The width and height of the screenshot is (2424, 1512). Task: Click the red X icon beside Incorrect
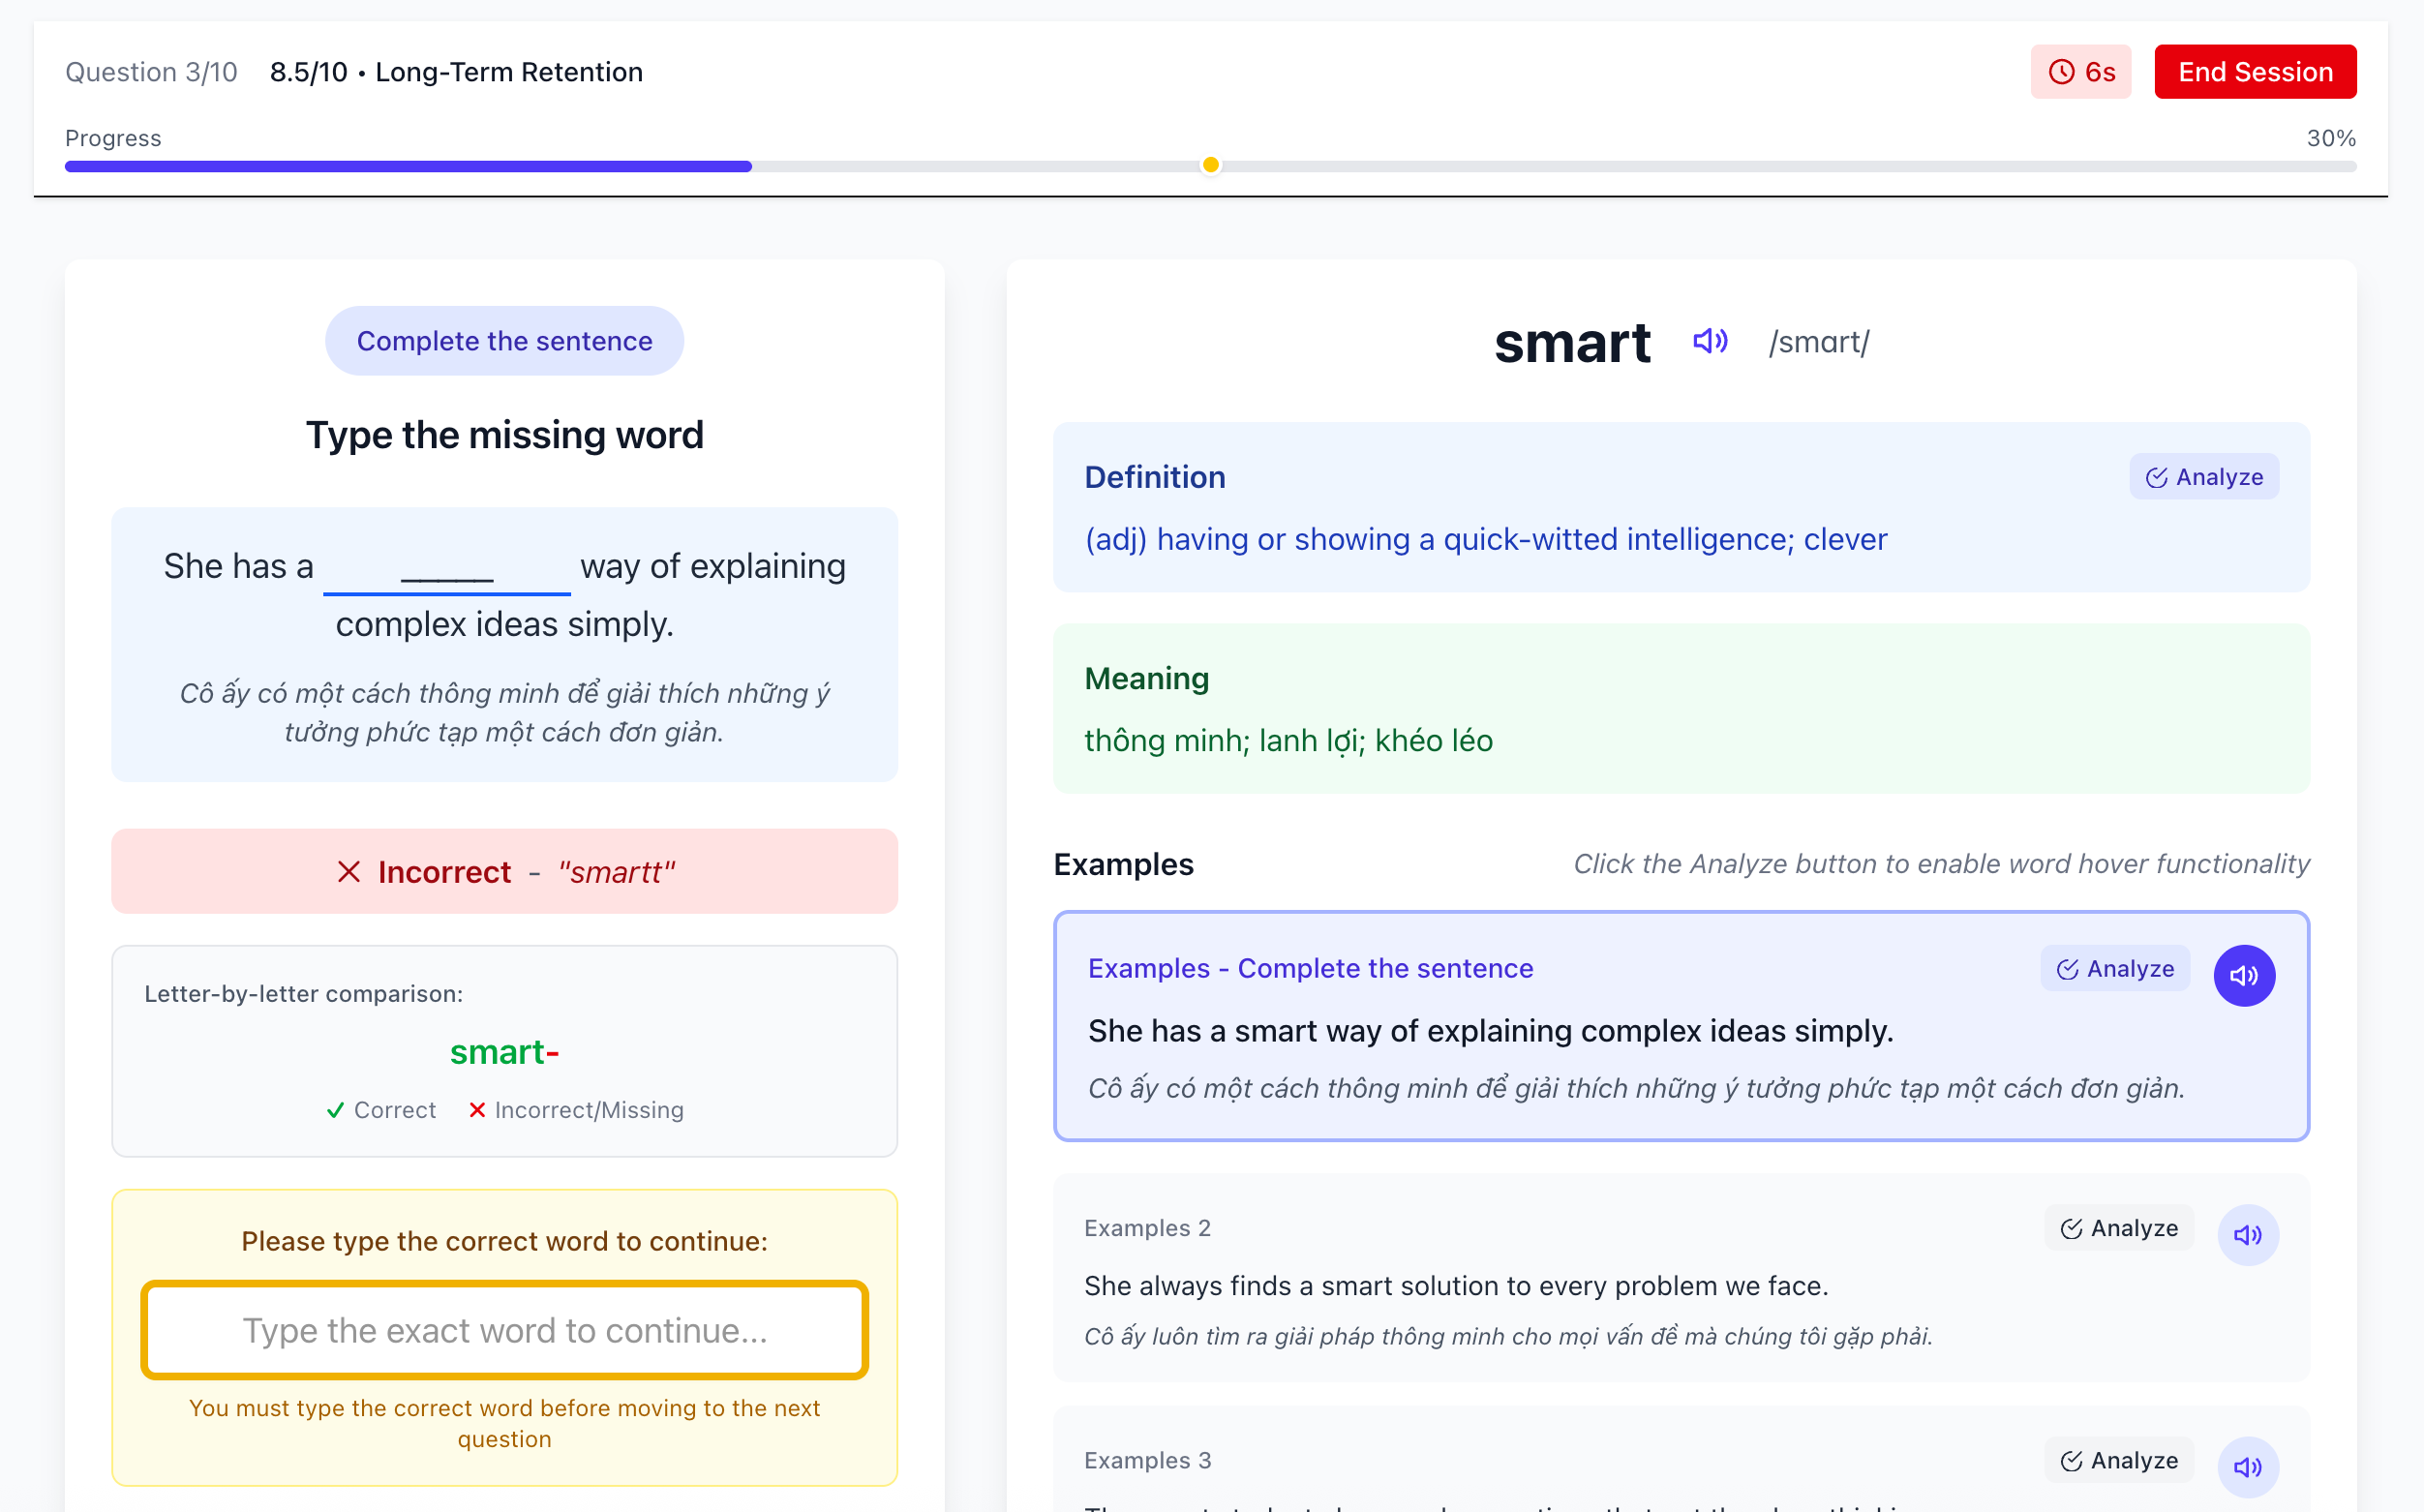click(348, 872)
